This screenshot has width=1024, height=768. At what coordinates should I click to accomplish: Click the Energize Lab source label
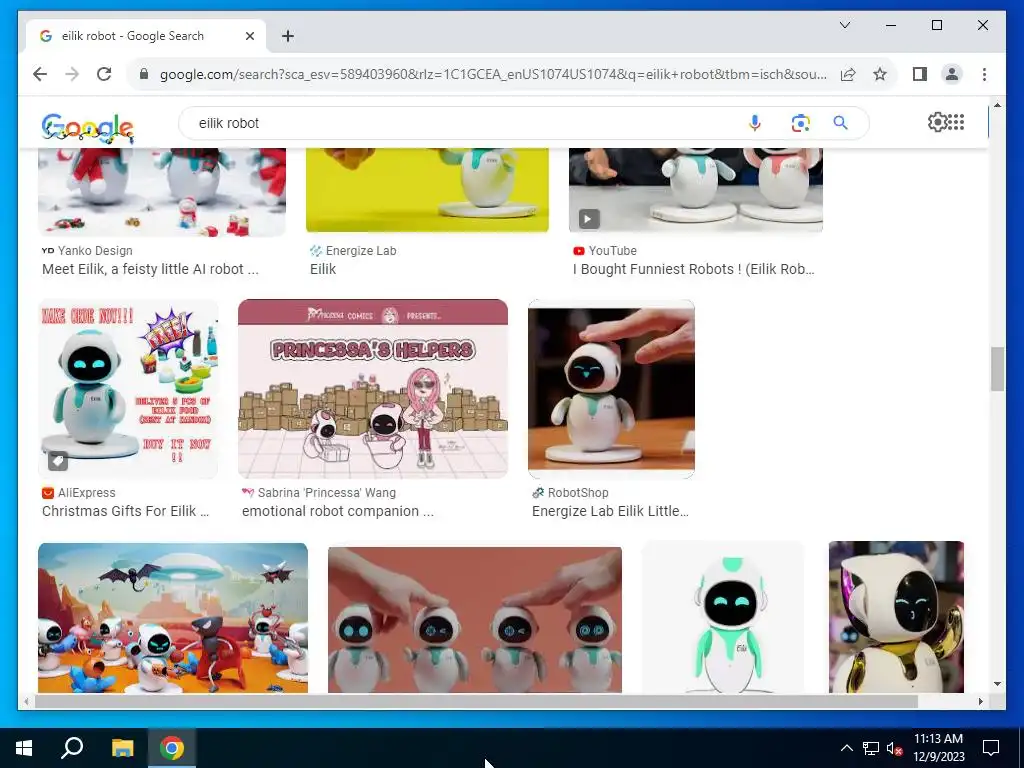[x=361, y=251]
